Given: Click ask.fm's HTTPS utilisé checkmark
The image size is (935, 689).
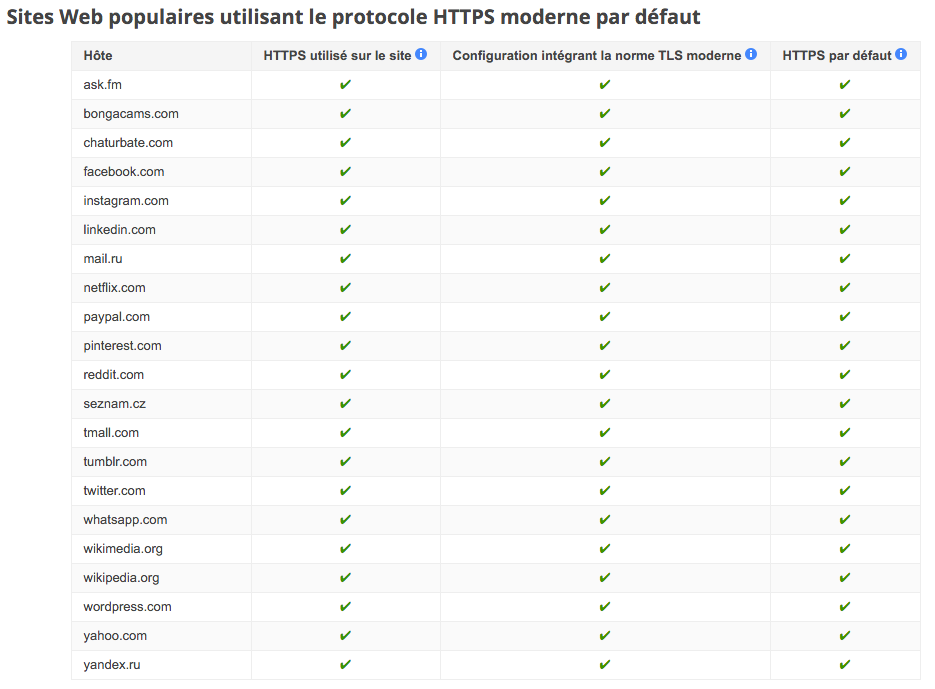Looking at the screenshot, I should click(x=345, y=85).
